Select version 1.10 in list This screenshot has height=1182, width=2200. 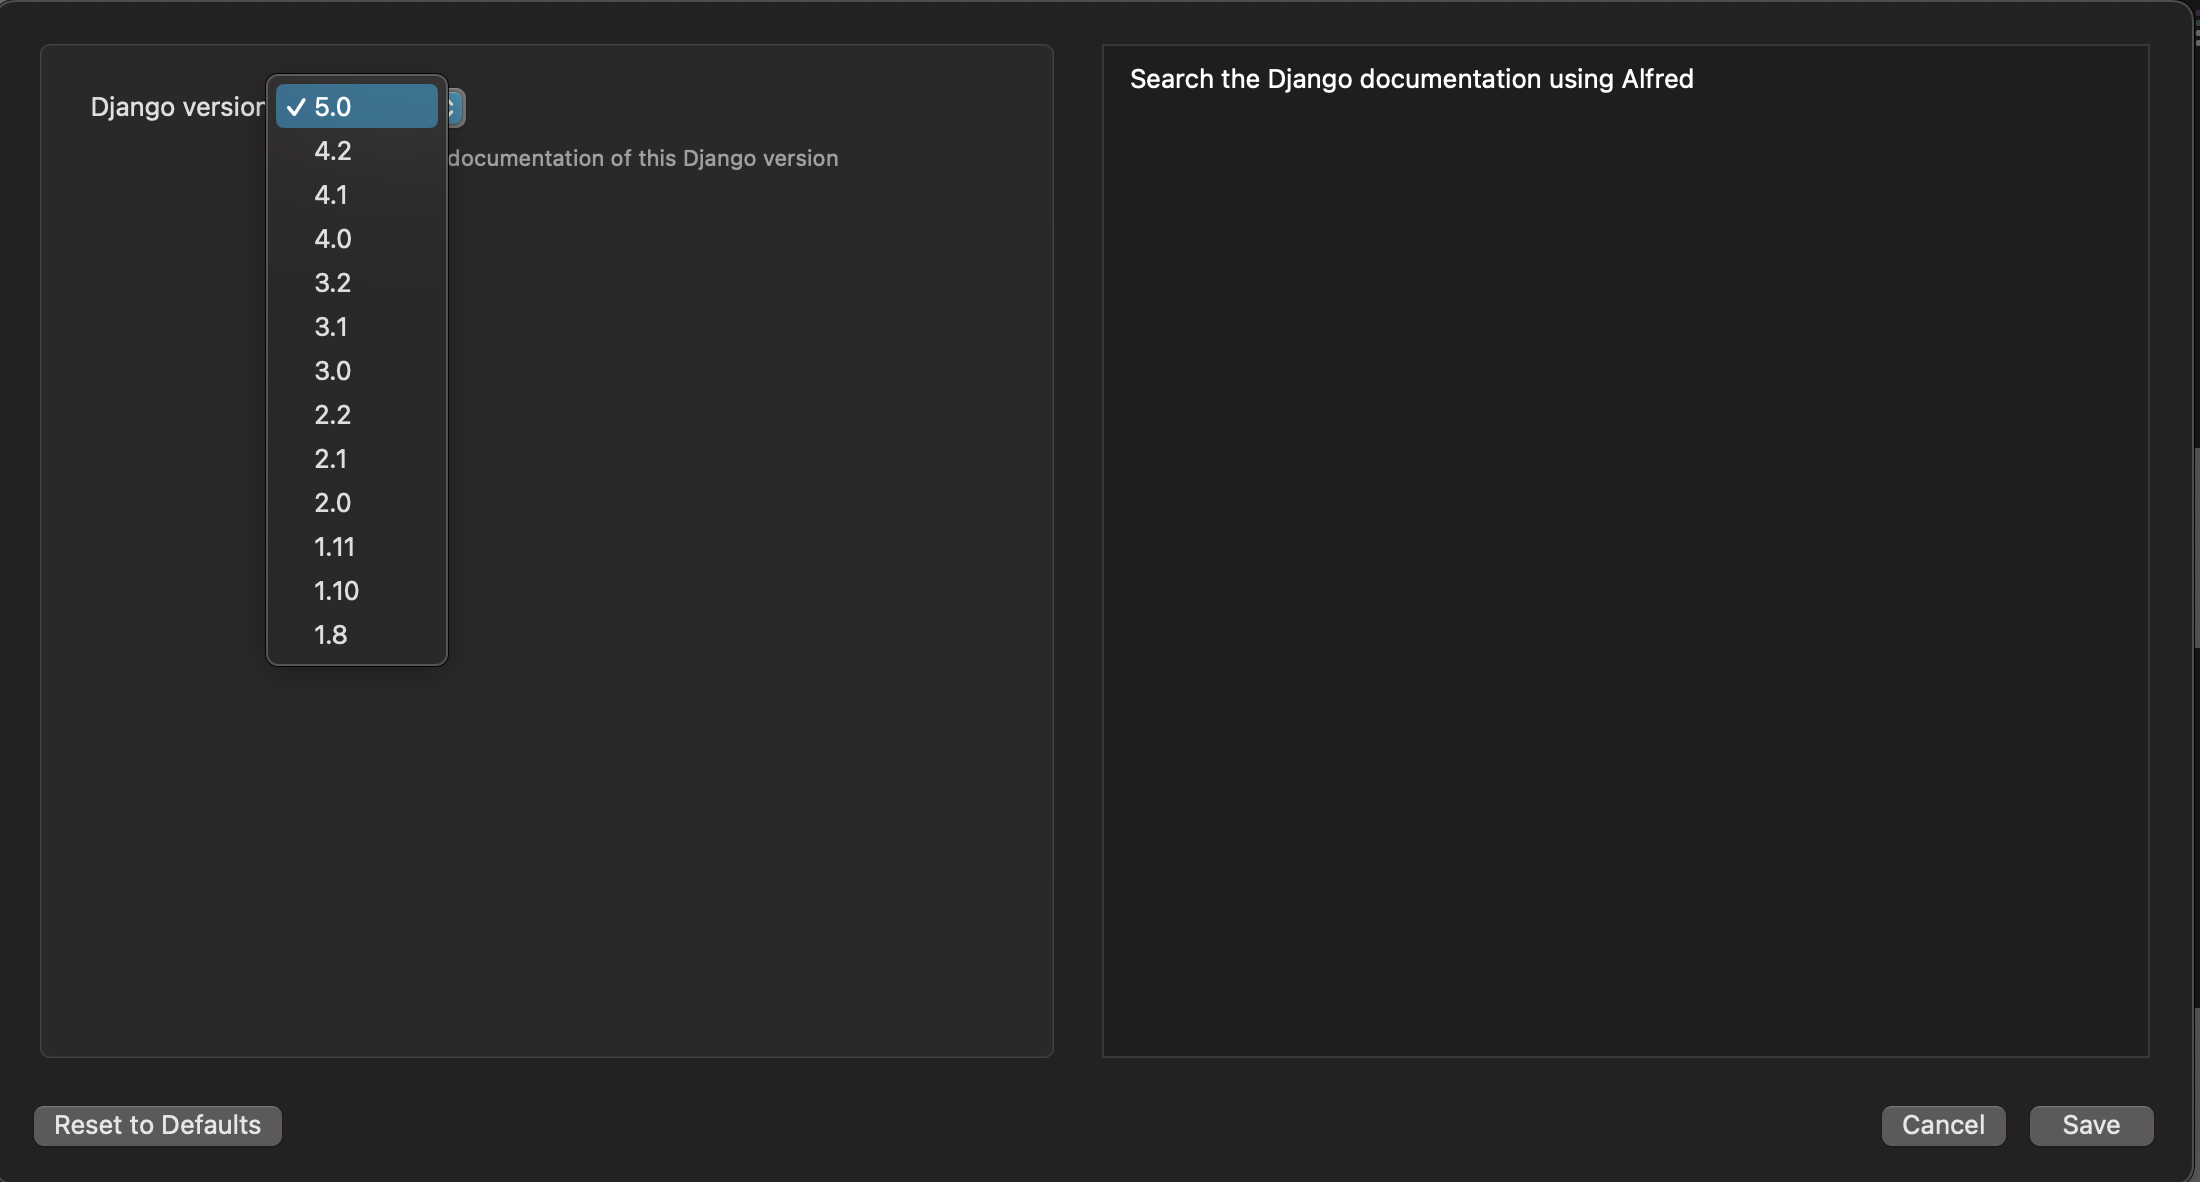[x=356, y=591]
